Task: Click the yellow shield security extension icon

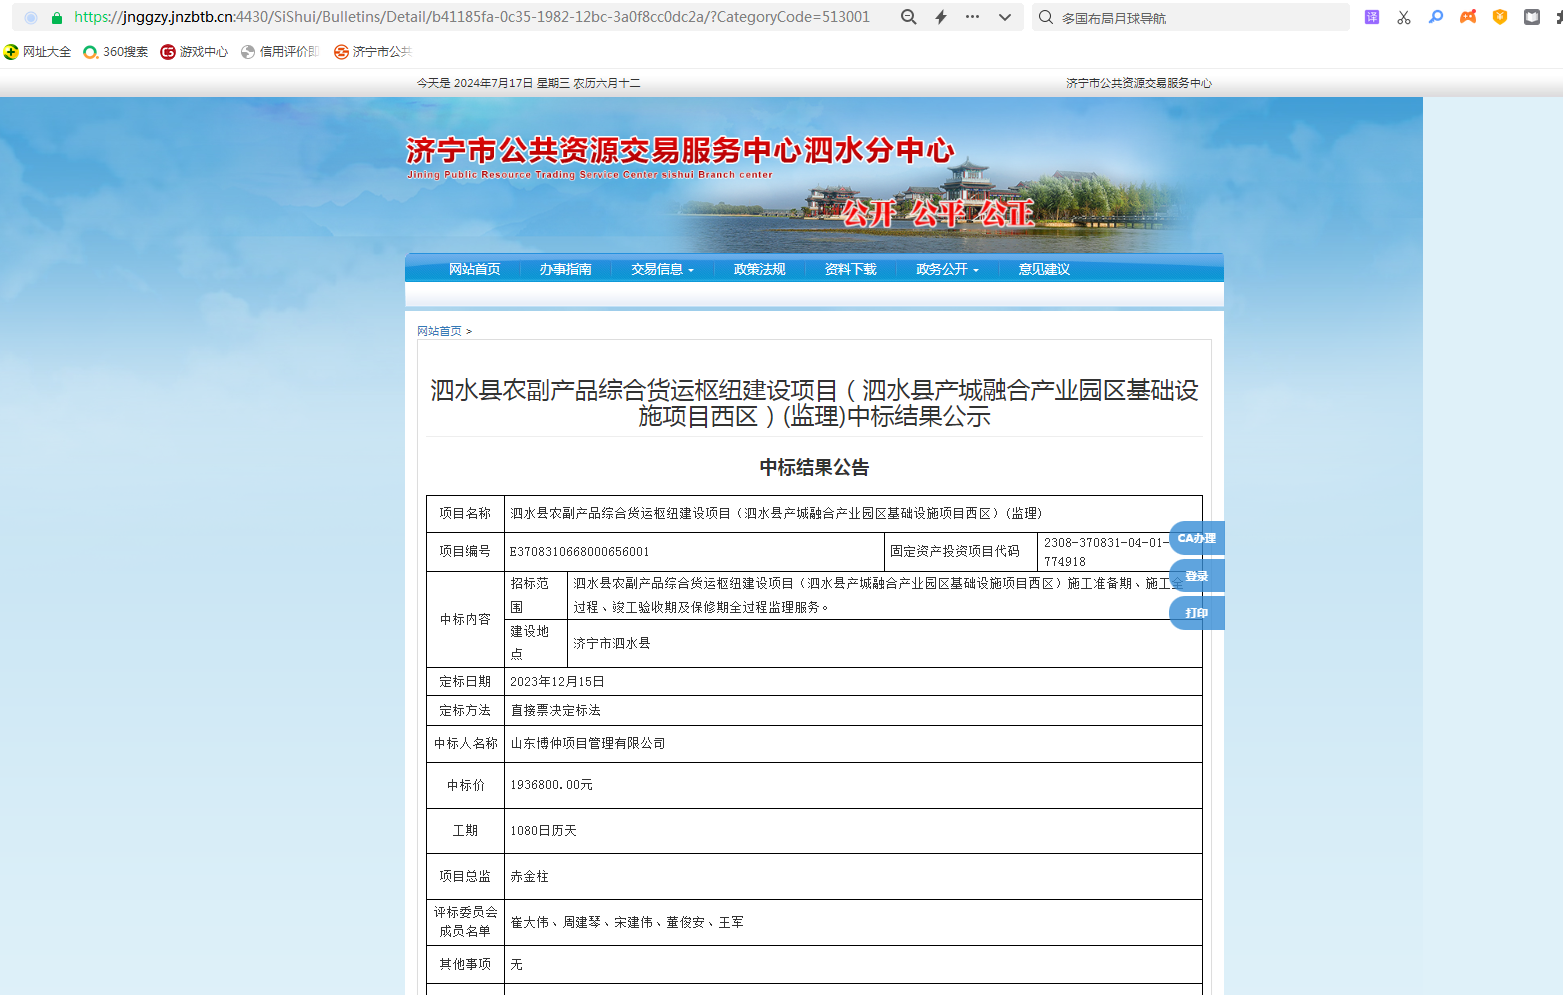Action: pyautogui.click(x=1500, y=17)
